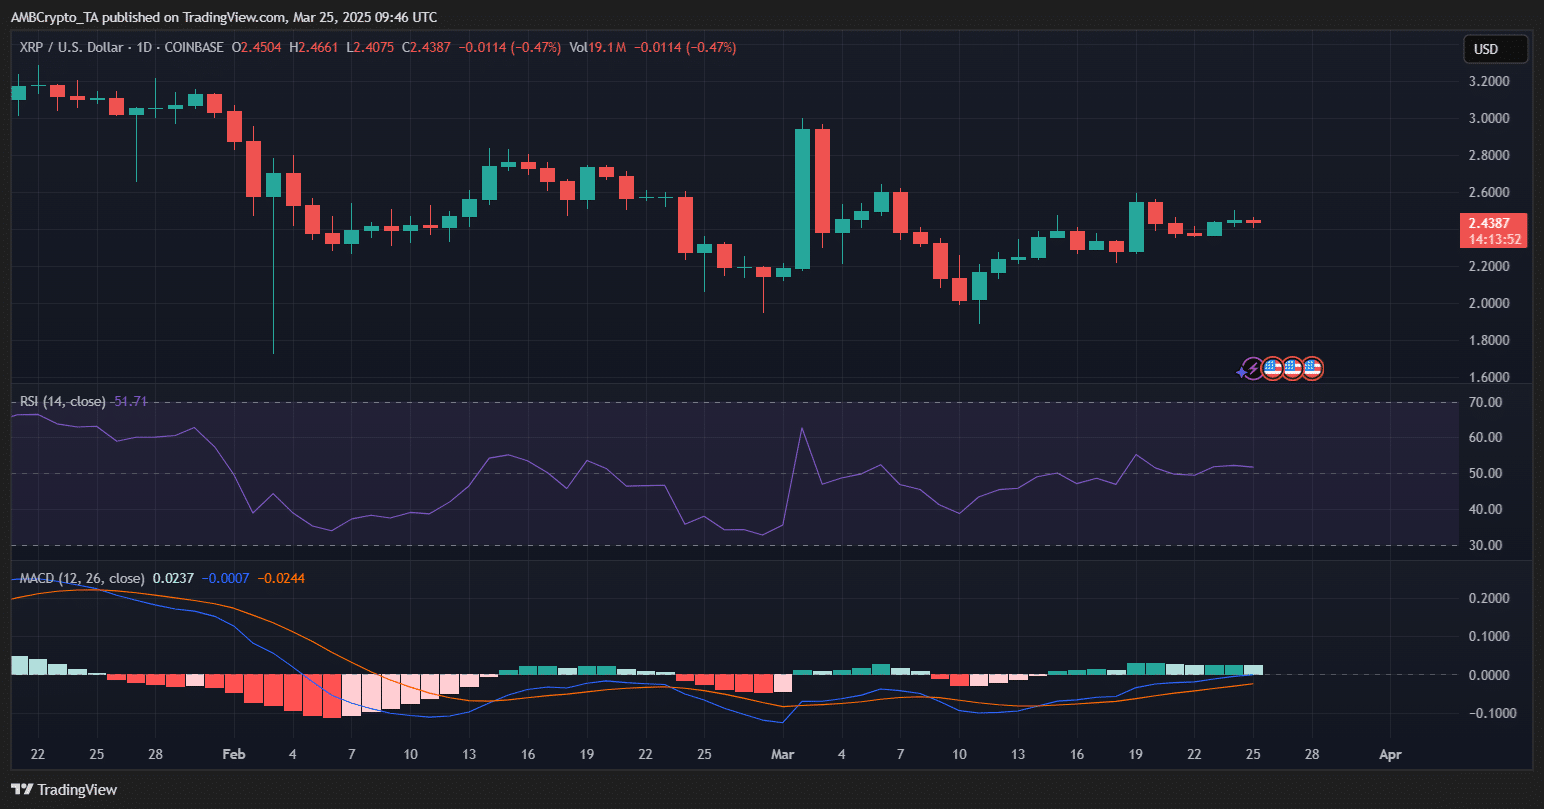Toggle the current price label on the axis
1544x809 pixels.
(1493, 230)
